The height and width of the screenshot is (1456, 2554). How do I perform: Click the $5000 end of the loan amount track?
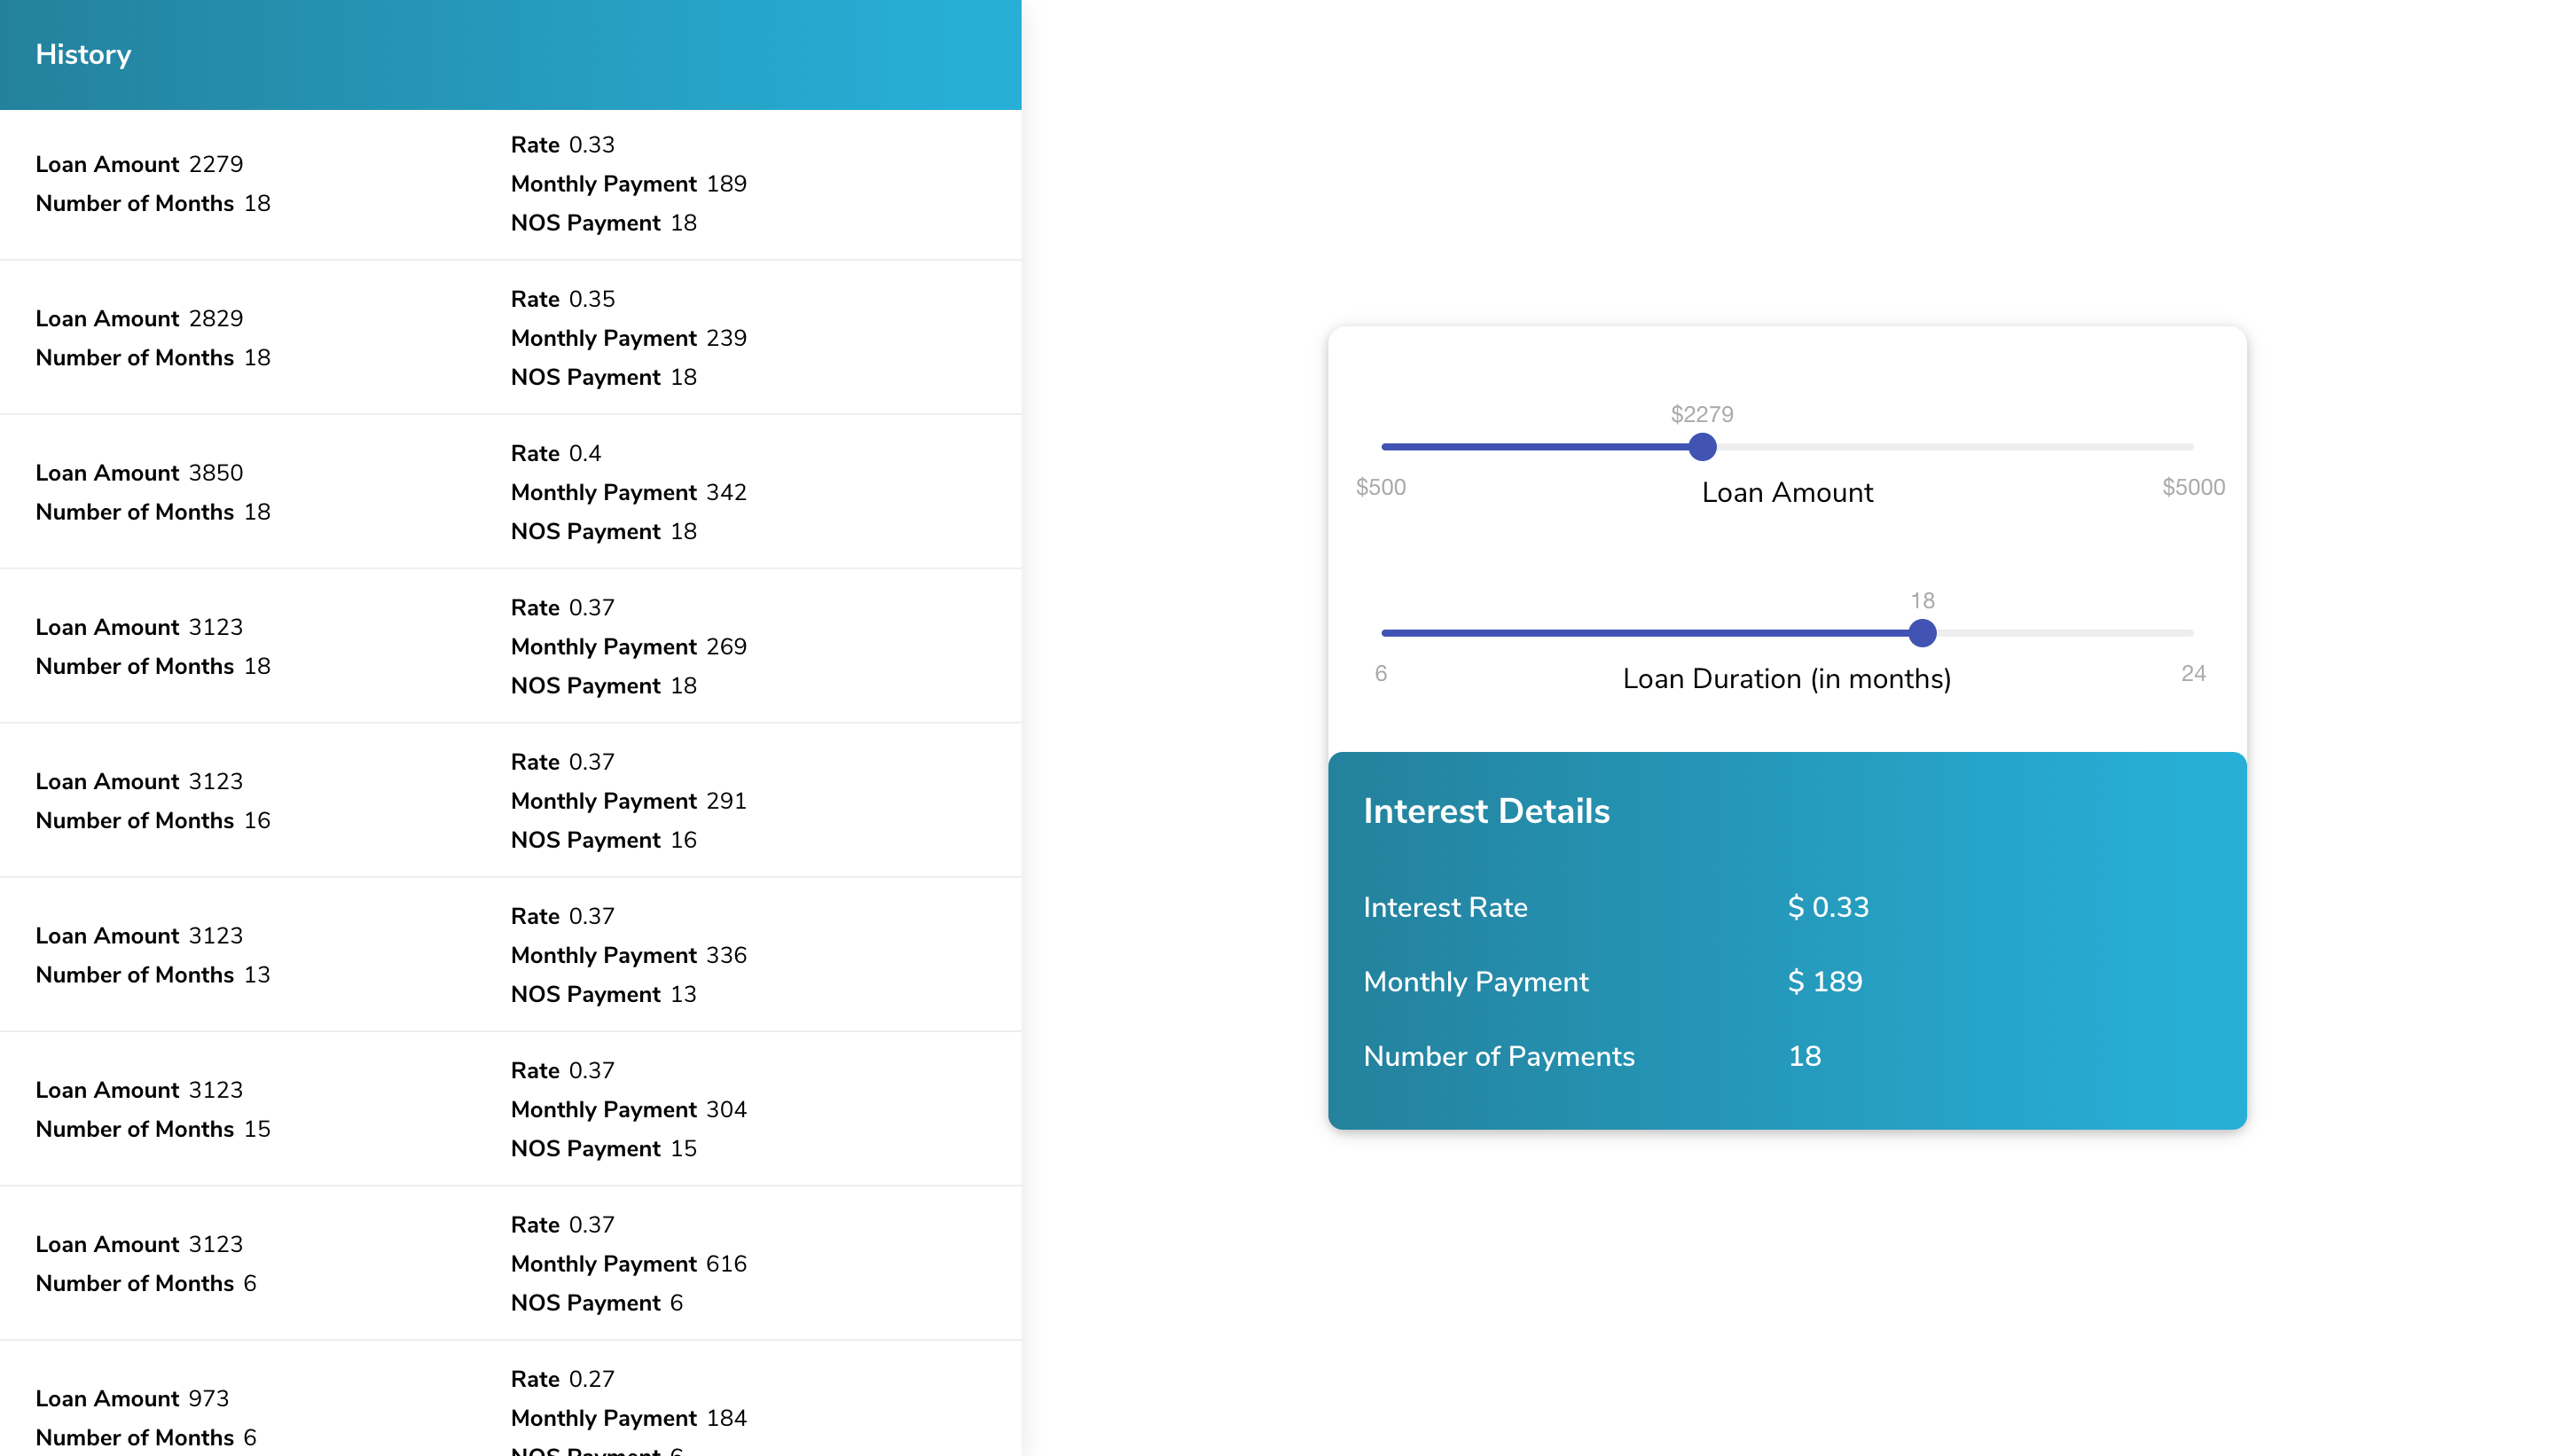click(2188, 447)
